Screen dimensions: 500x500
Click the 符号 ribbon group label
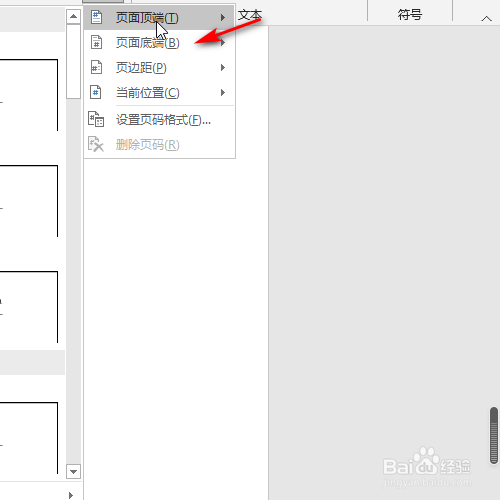(410, 15)
